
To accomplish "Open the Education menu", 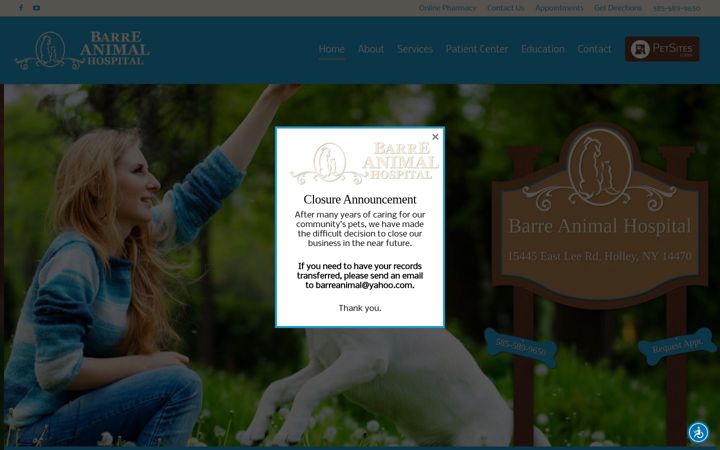I will (x=542, y=49).
